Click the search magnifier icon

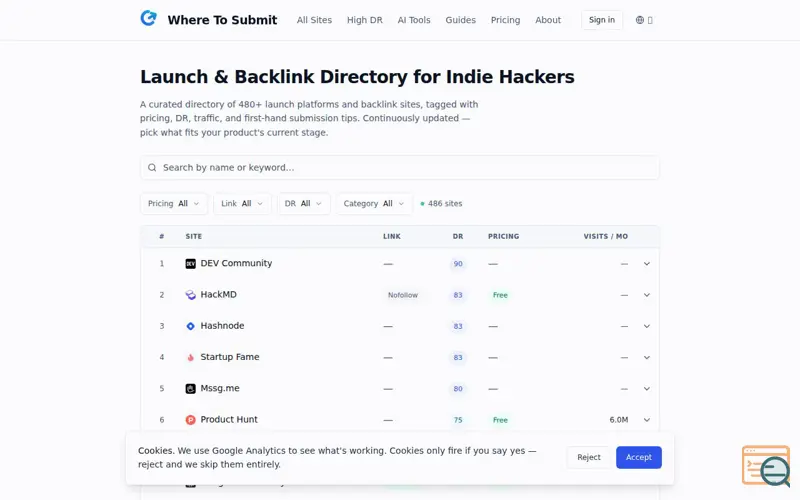152,167
